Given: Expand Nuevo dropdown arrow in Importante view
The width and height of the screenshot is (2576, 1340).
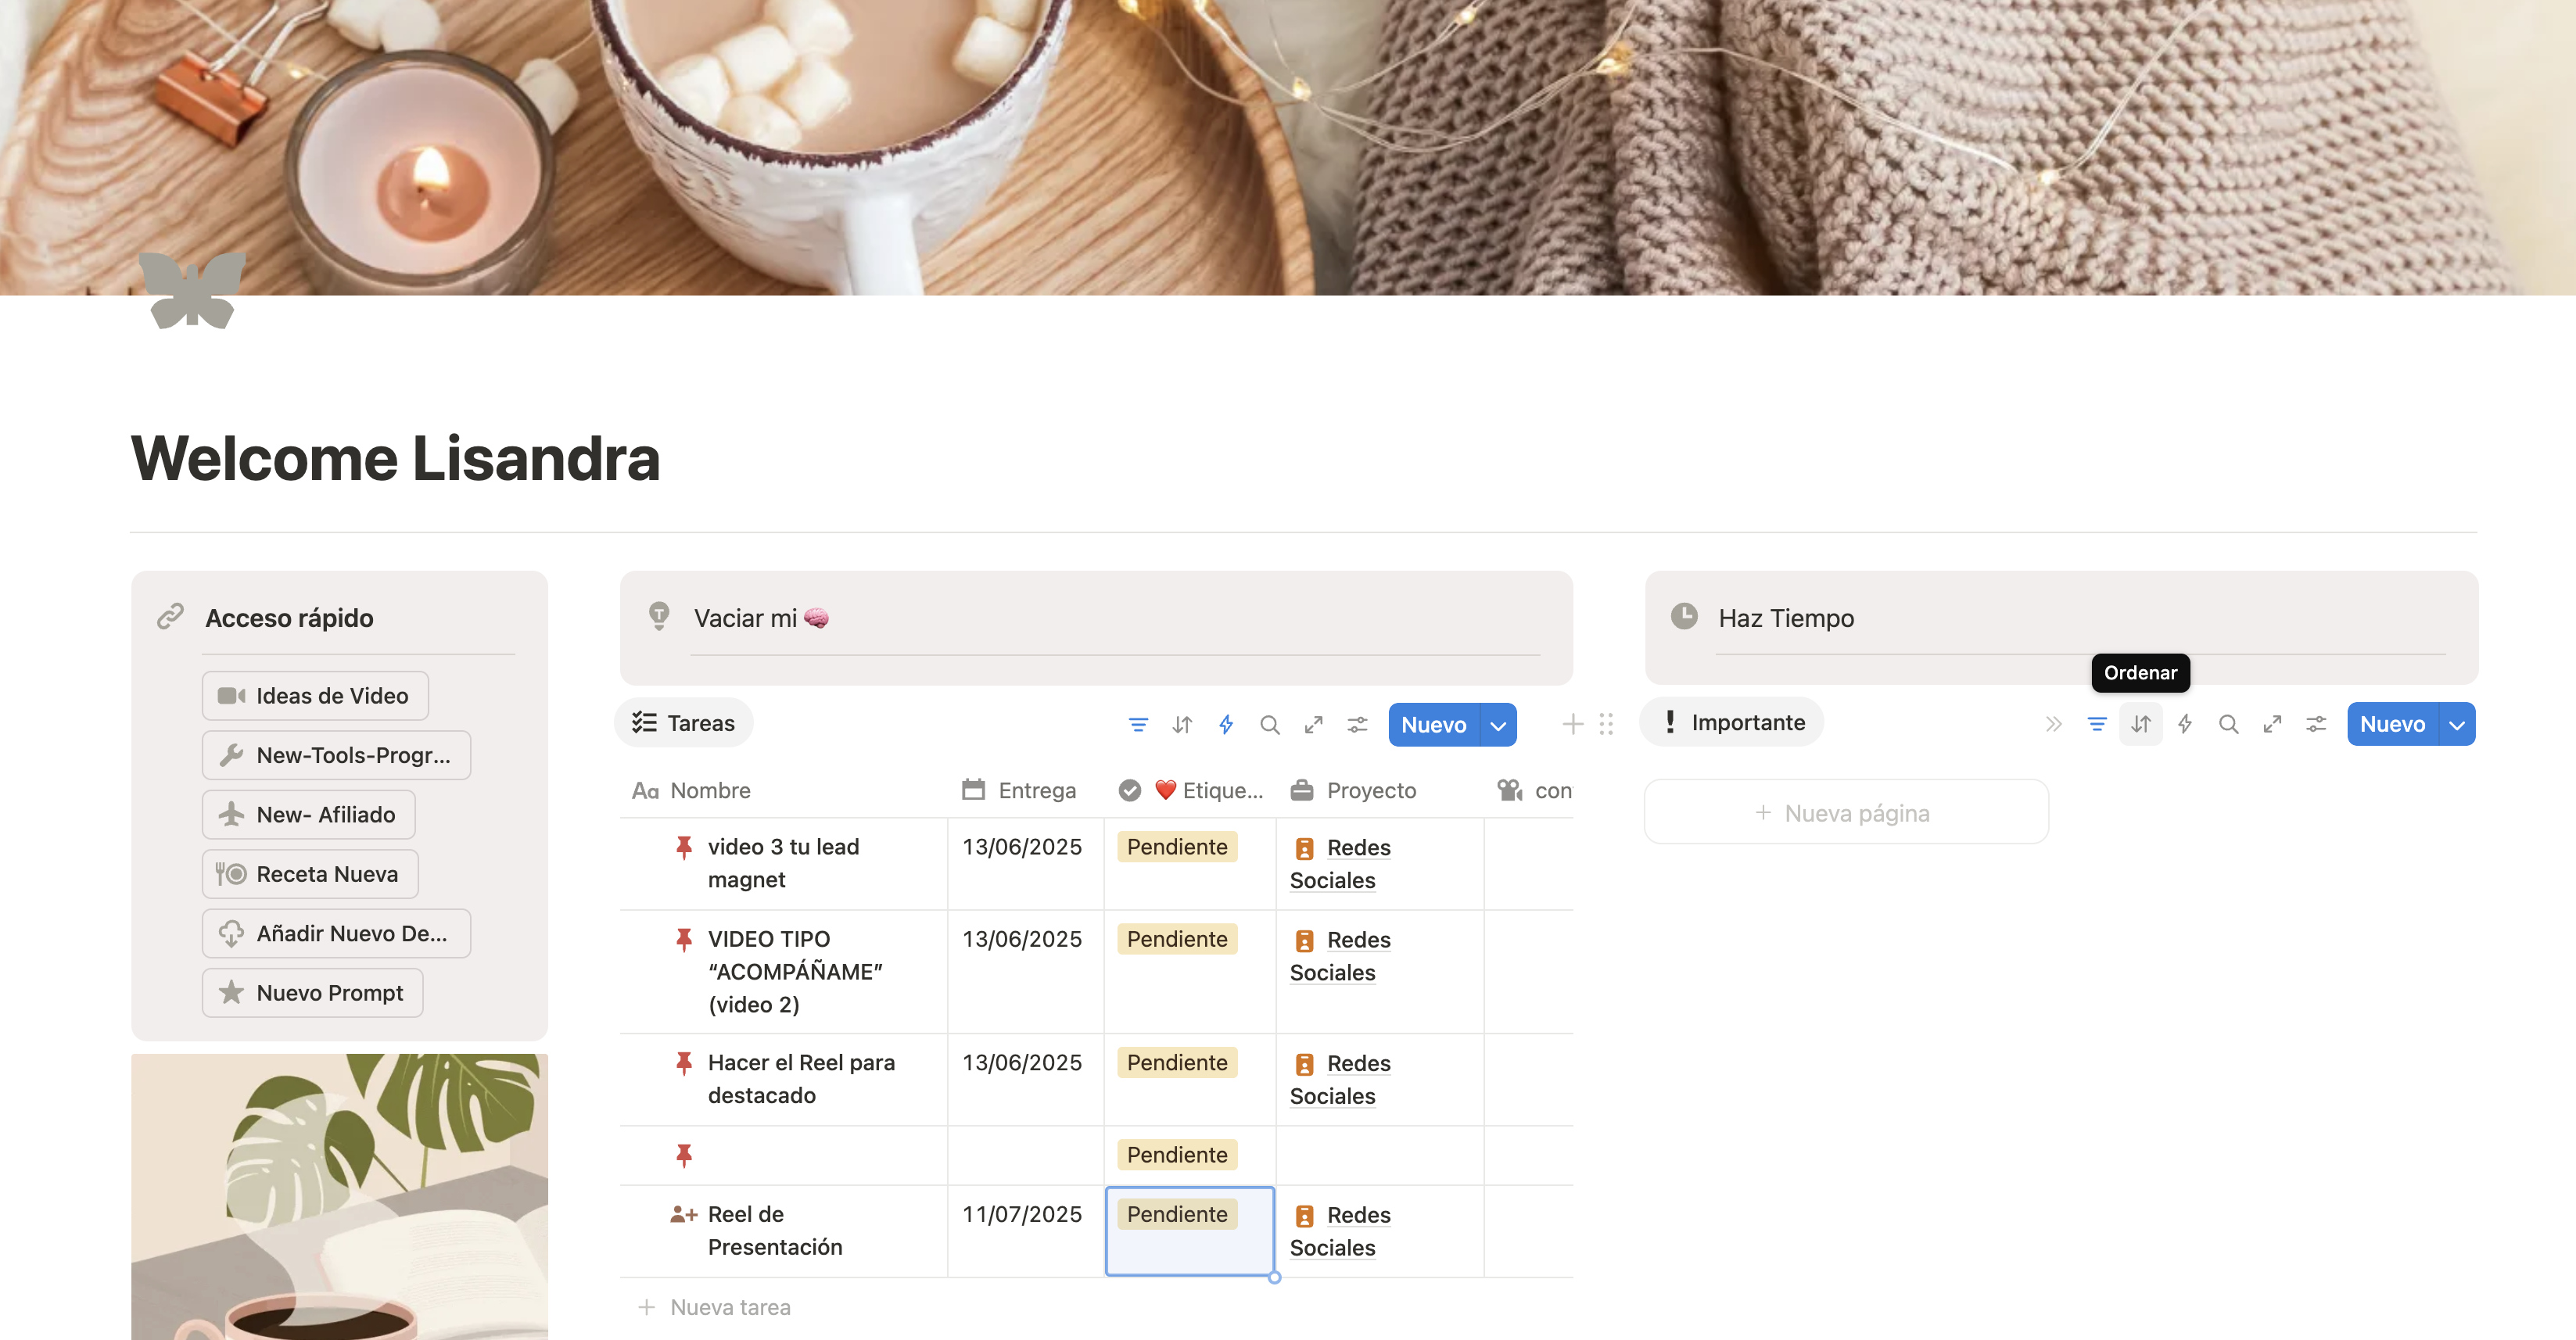Looking at the screenshot, I should click(x=2457, y=725).
